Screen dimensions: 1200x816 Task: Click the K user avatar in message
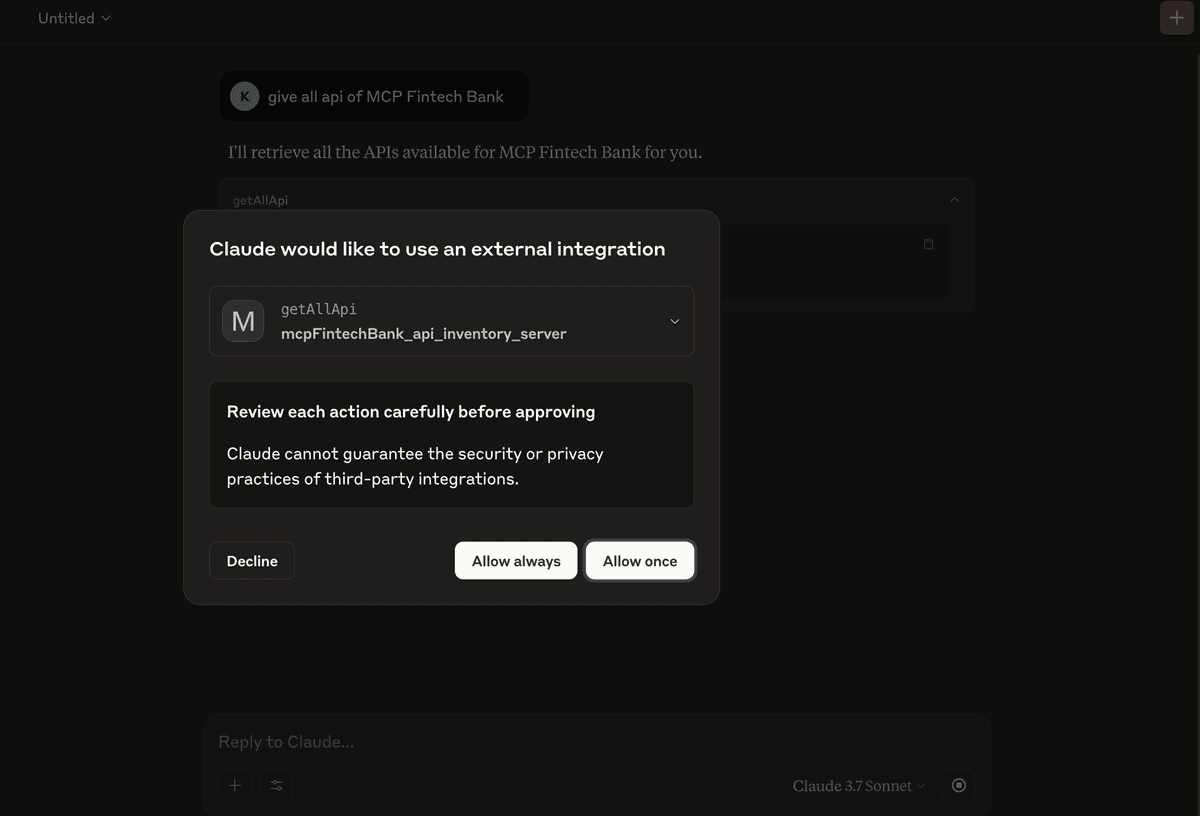(x=244, y=96)
